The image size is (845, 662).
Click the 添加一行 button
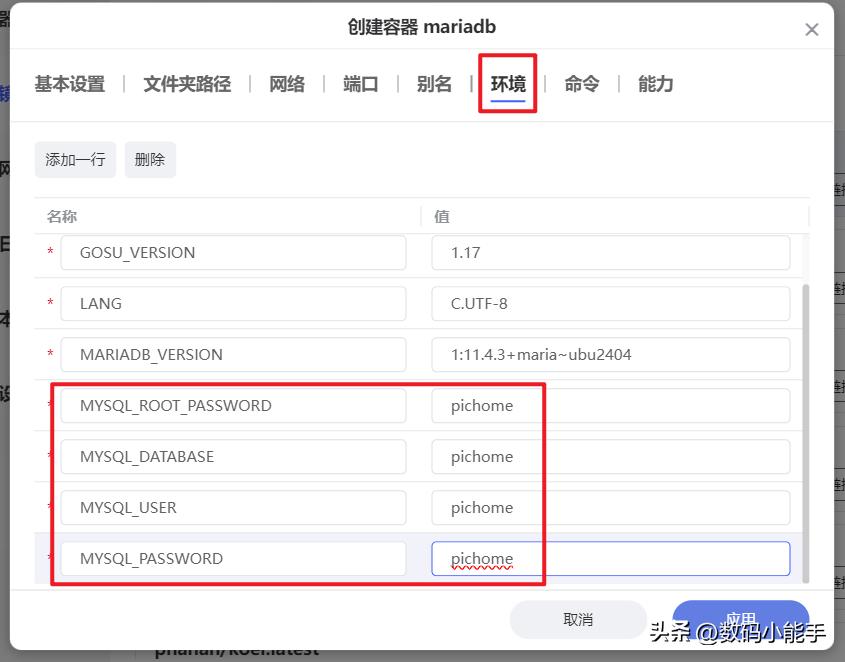75,160
